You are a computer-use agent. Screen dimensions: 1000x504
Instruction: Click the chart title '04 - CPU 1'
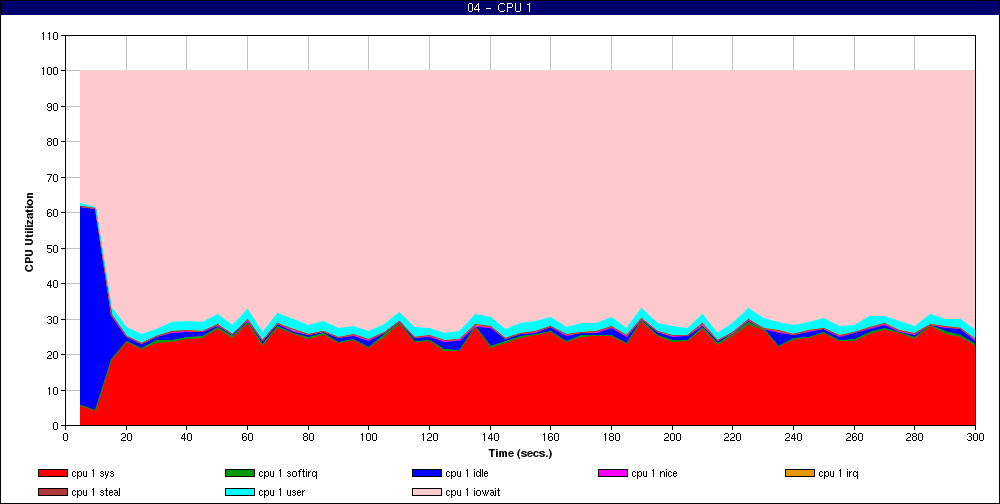(x=499, y=8)
